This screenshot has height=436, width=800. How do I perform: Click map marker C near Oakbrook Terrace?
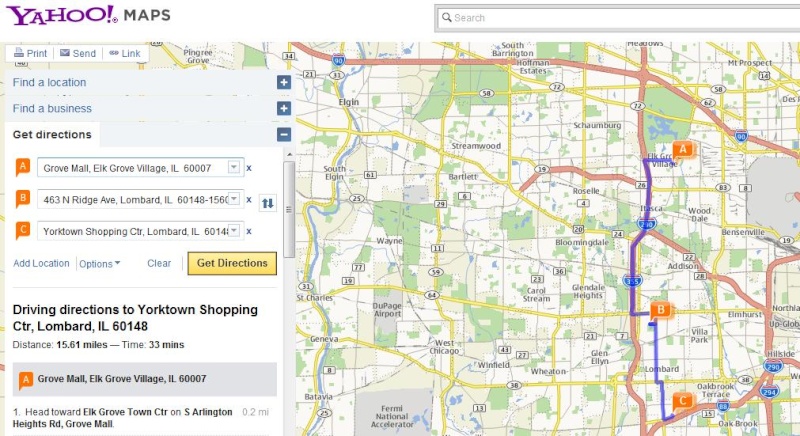click(682, 400)
